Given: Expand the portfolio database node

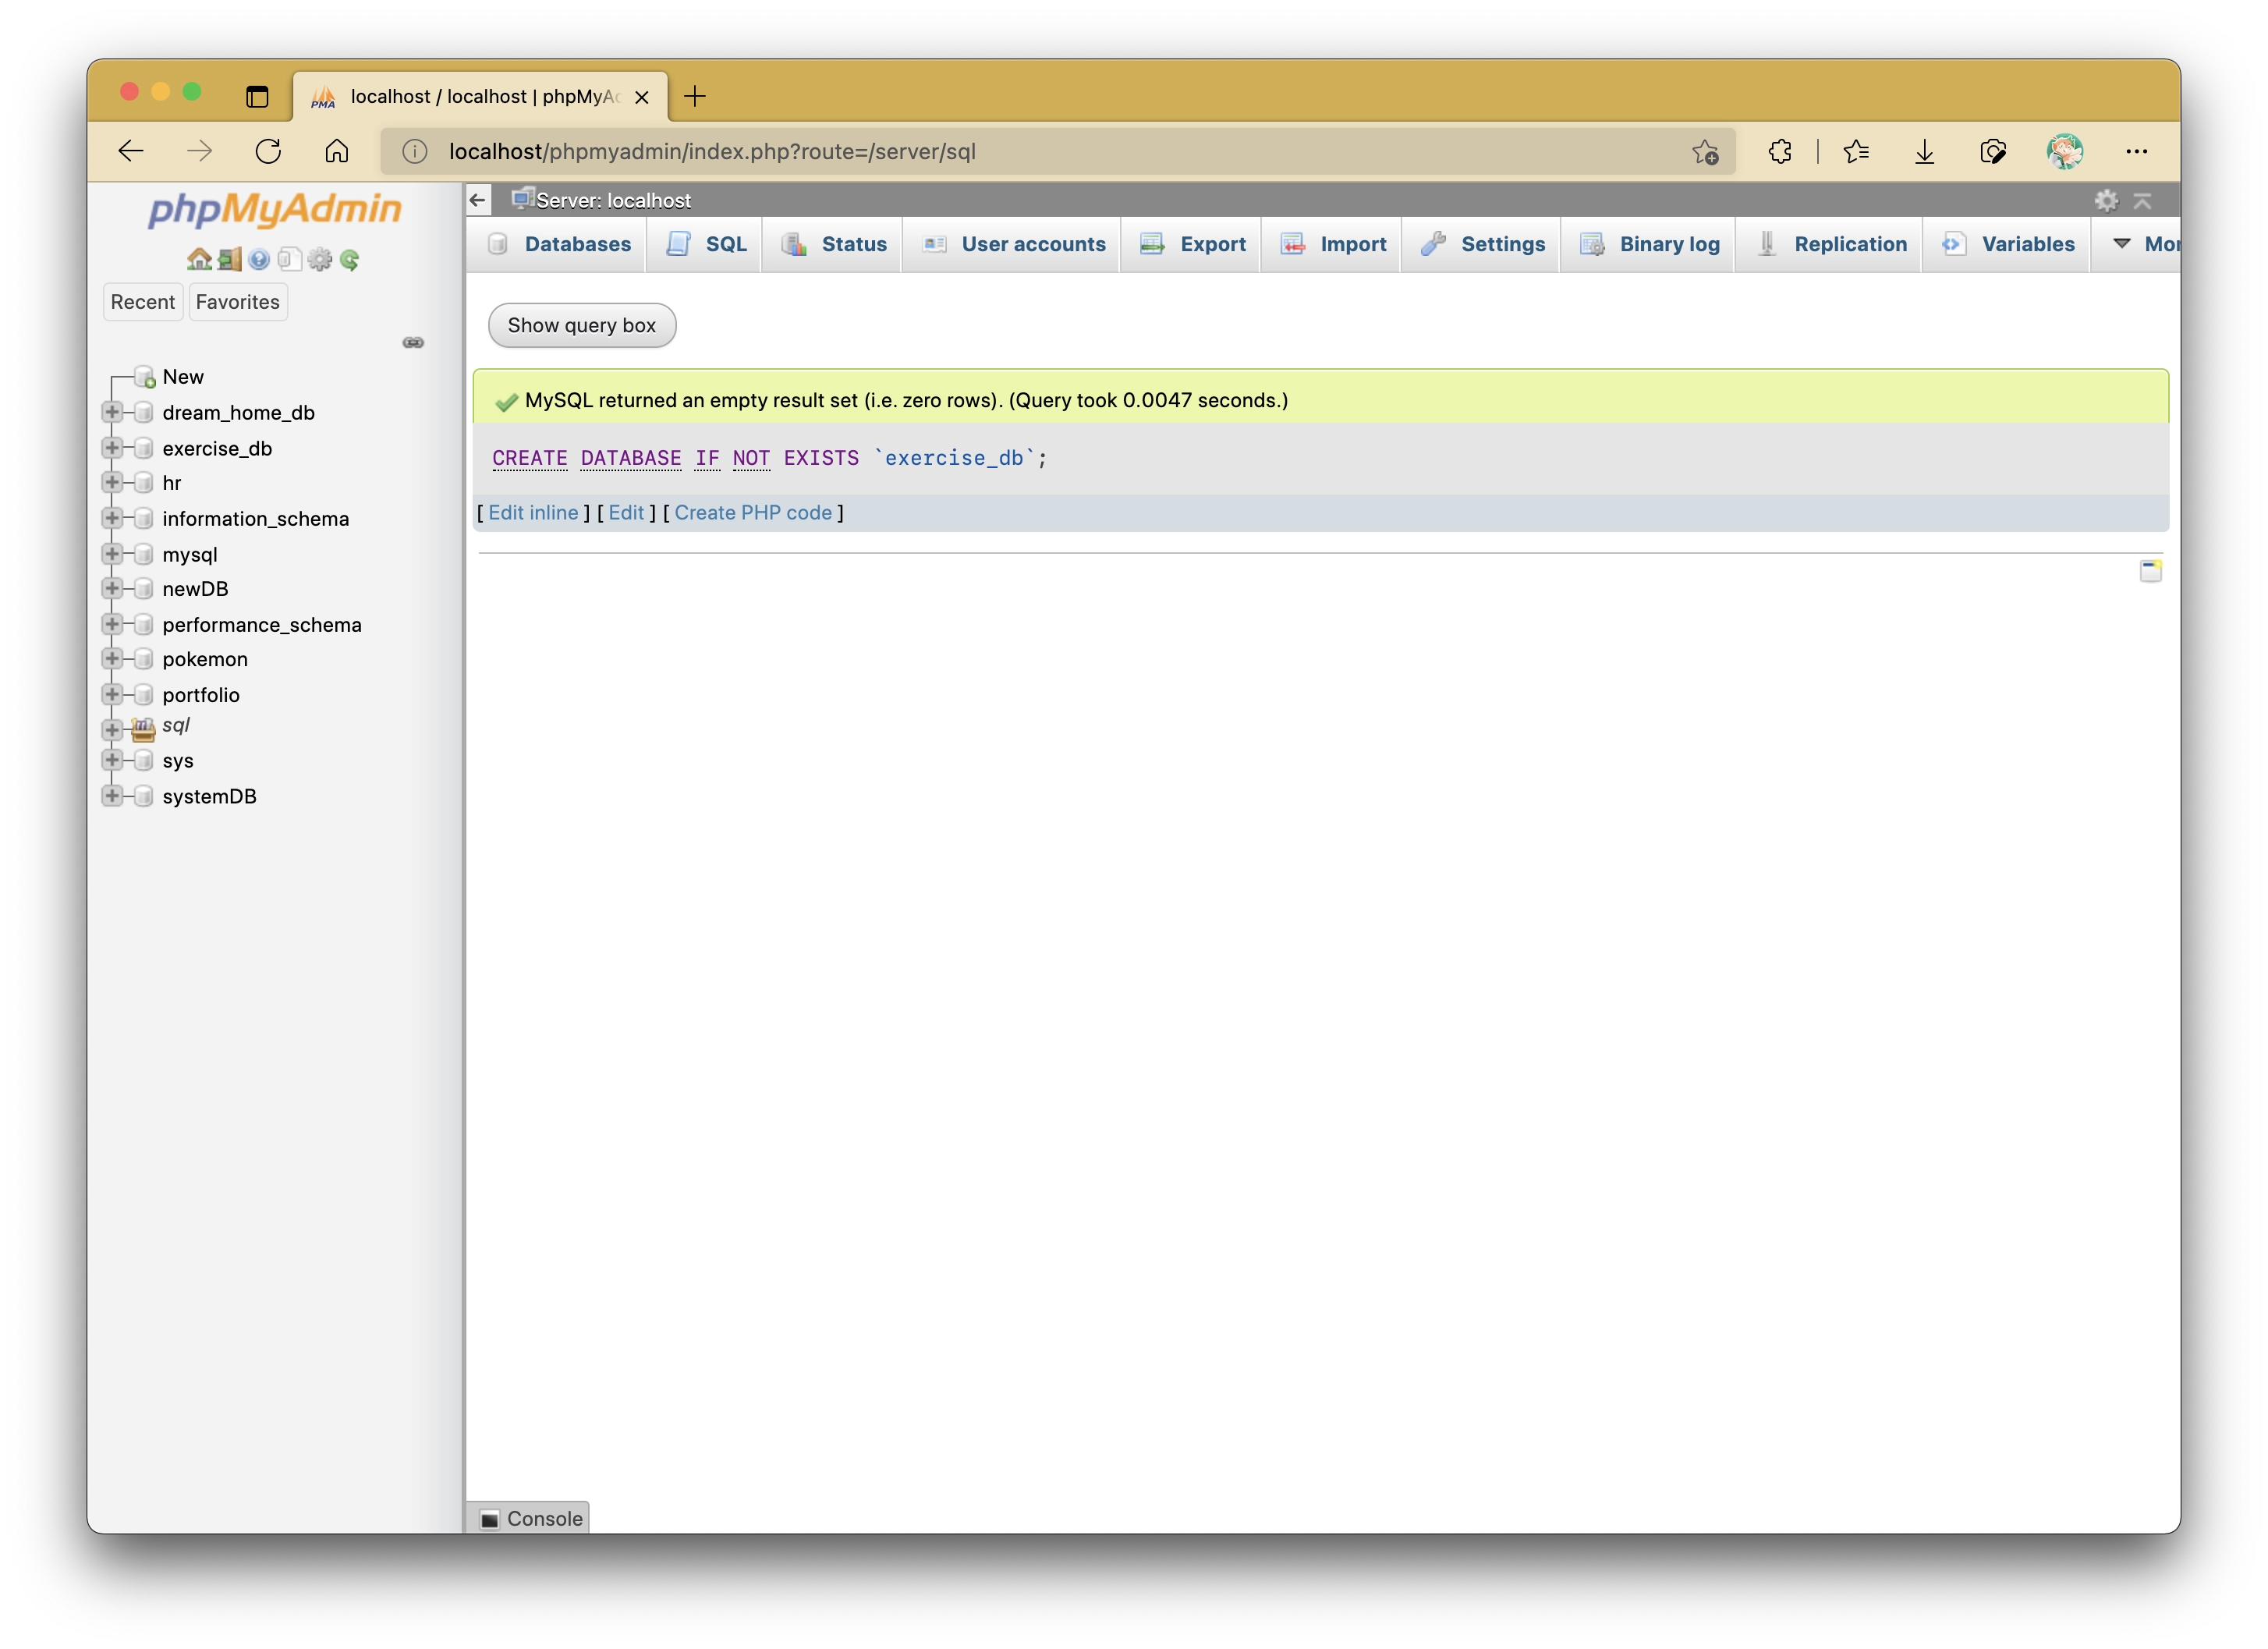Looking at the screenshot, I should [x=112, y=694].
